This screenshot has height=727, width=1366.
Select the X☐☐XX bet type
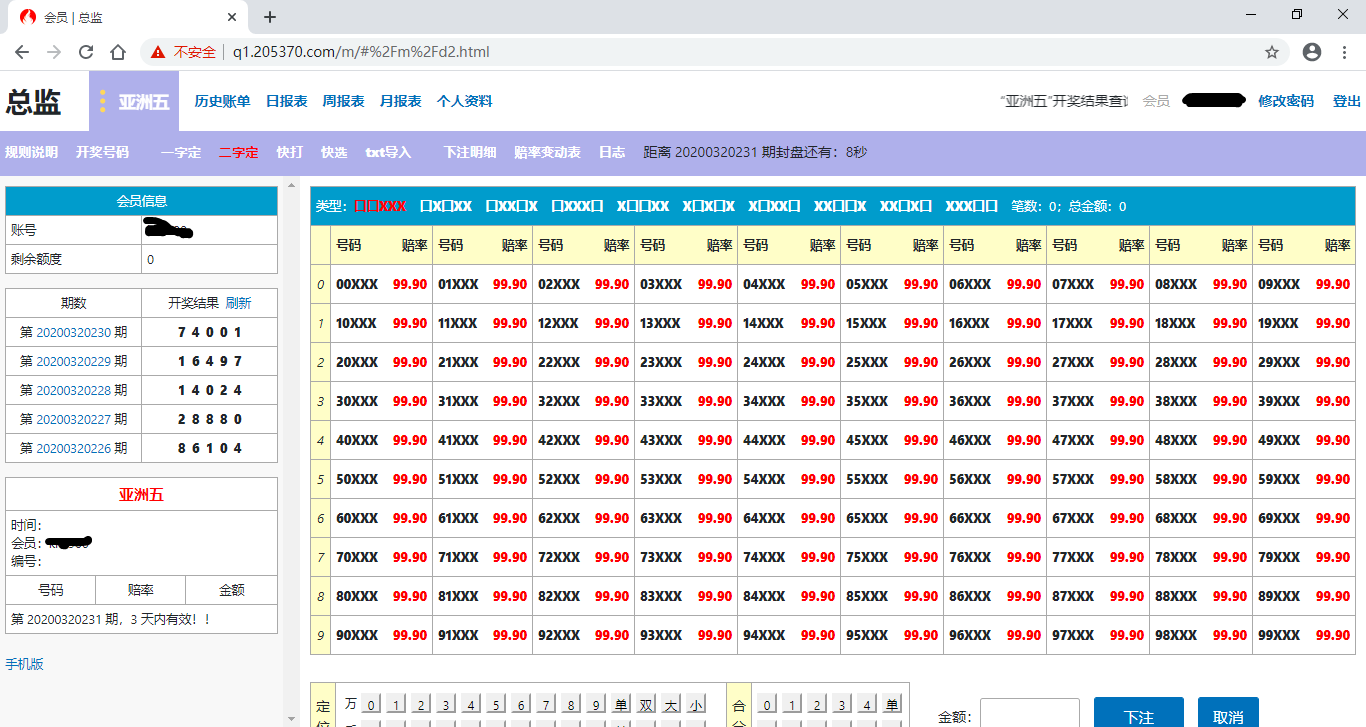click(x=642, y=206)
